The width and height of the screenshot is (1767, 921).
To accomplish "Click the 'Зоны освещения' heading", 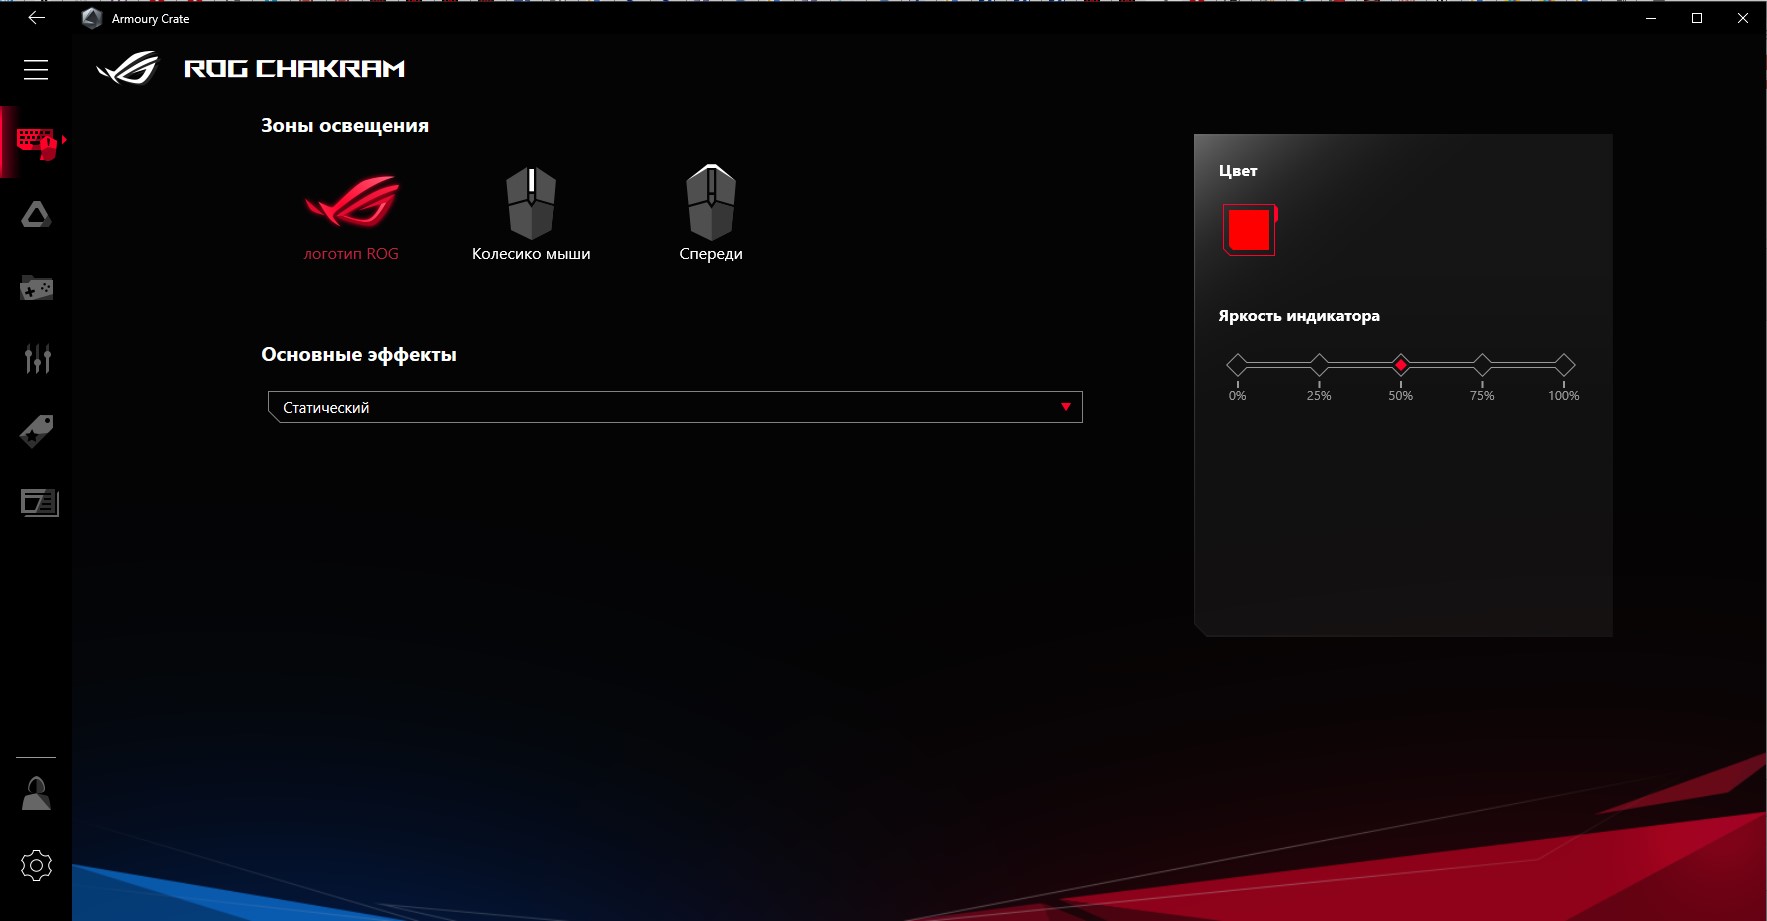I will point(345,126).
